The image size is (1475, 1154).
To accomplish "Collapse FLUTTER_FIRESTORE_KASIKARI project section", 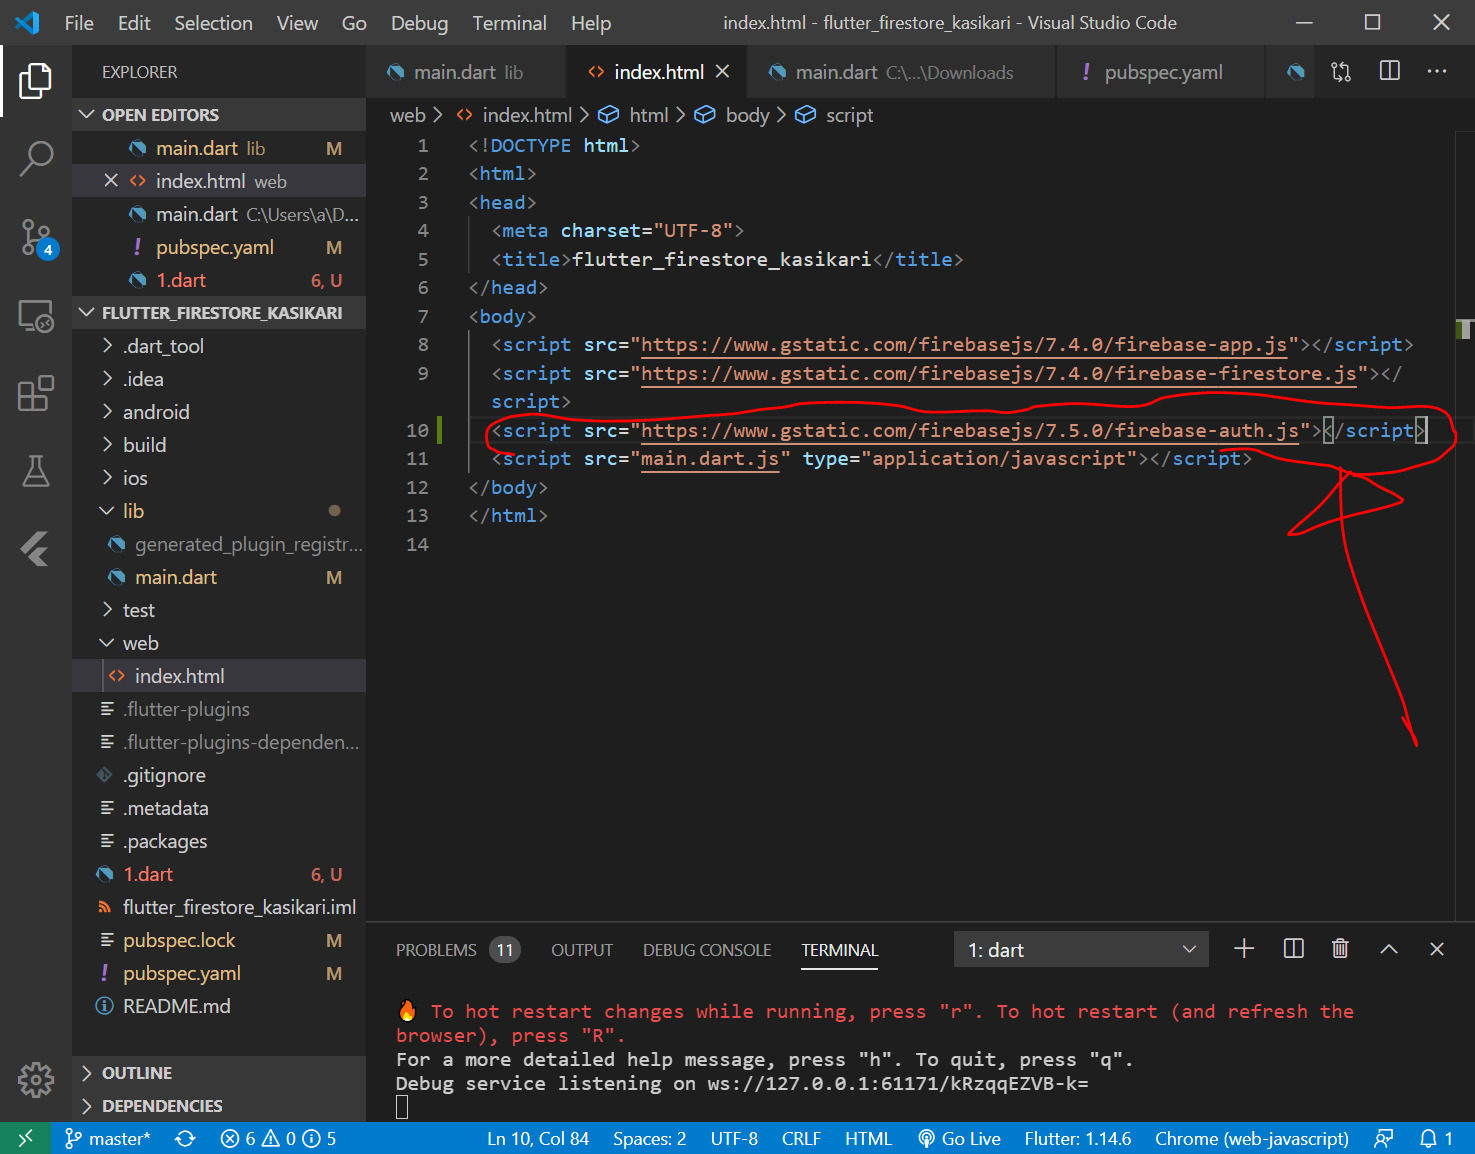I will pos(219,313).
